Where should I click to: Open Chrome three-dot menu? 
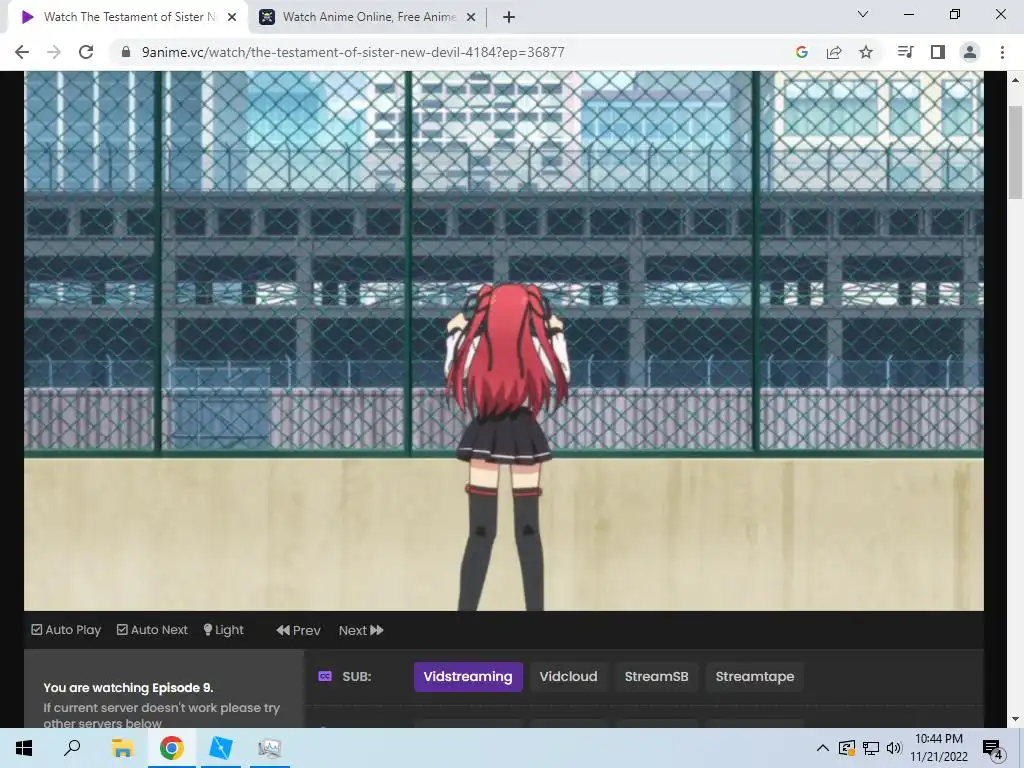[1002, 52]
